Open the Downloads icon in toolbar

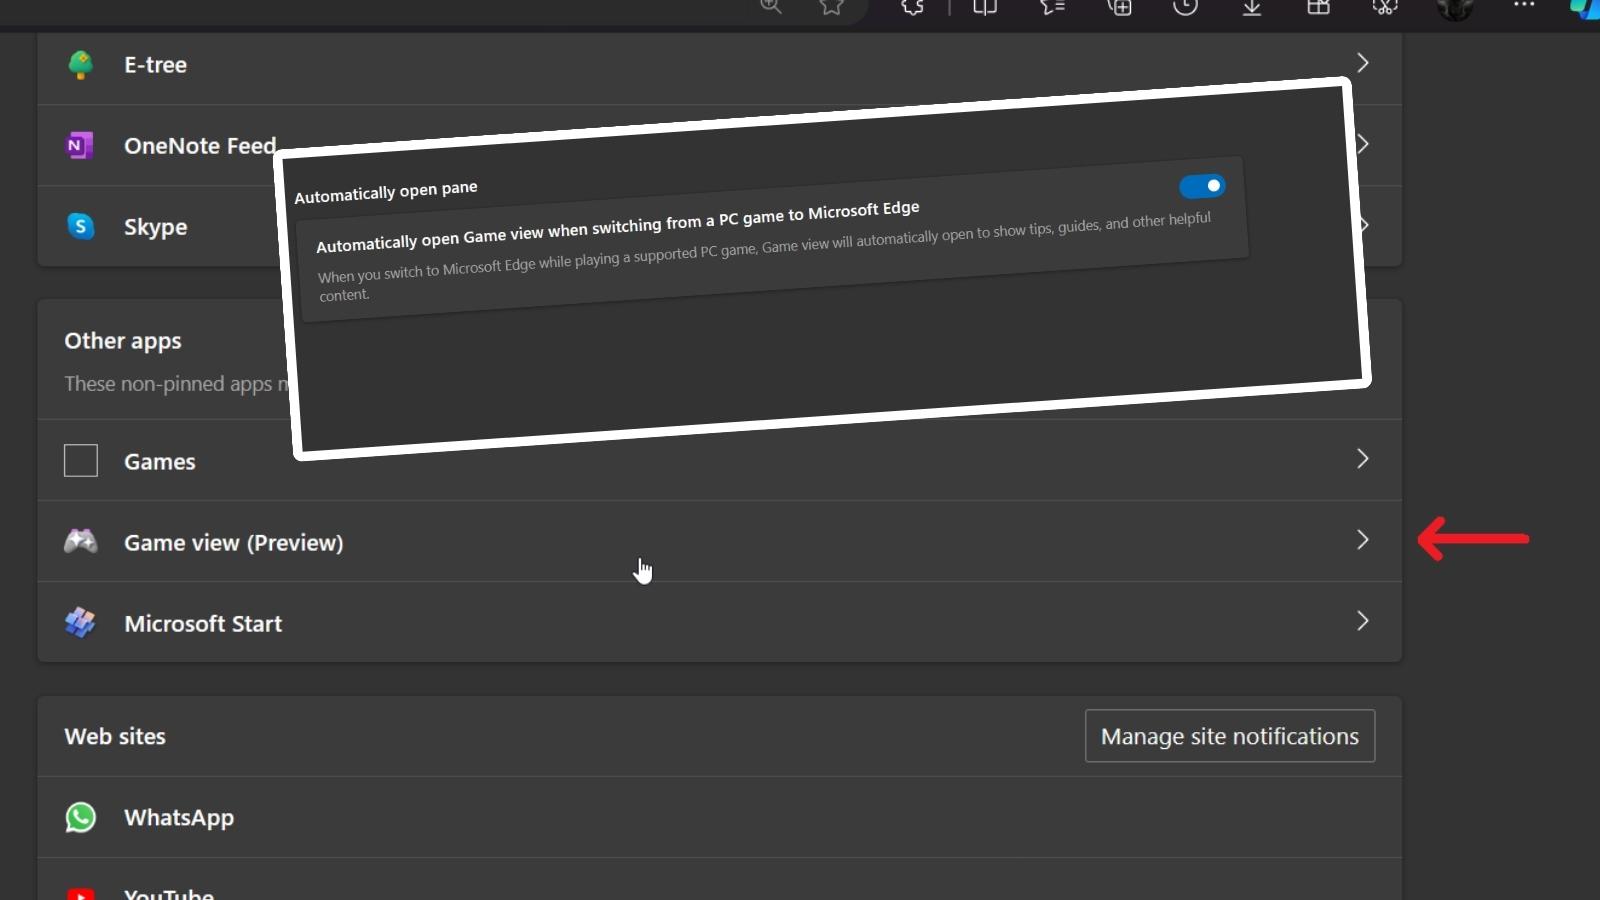(x=1251, y=7)
